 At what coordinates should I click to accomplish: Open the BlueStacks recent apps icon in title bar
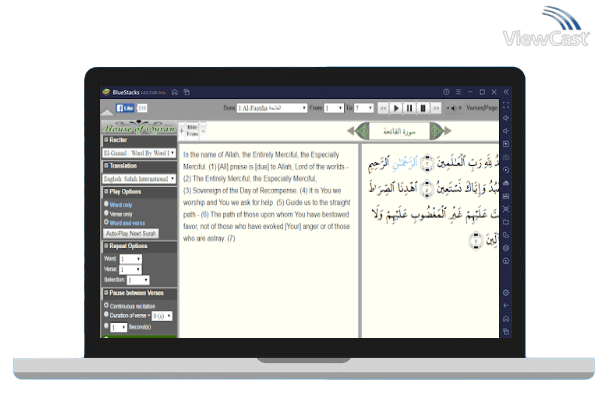coord(187,92)
